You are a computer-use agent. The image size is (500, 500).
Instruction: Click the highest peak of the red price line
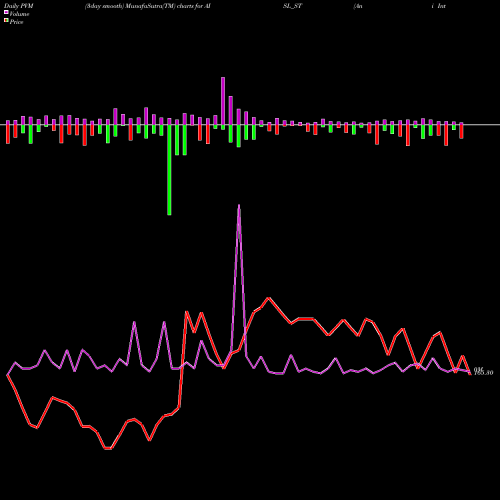[269, 298]
